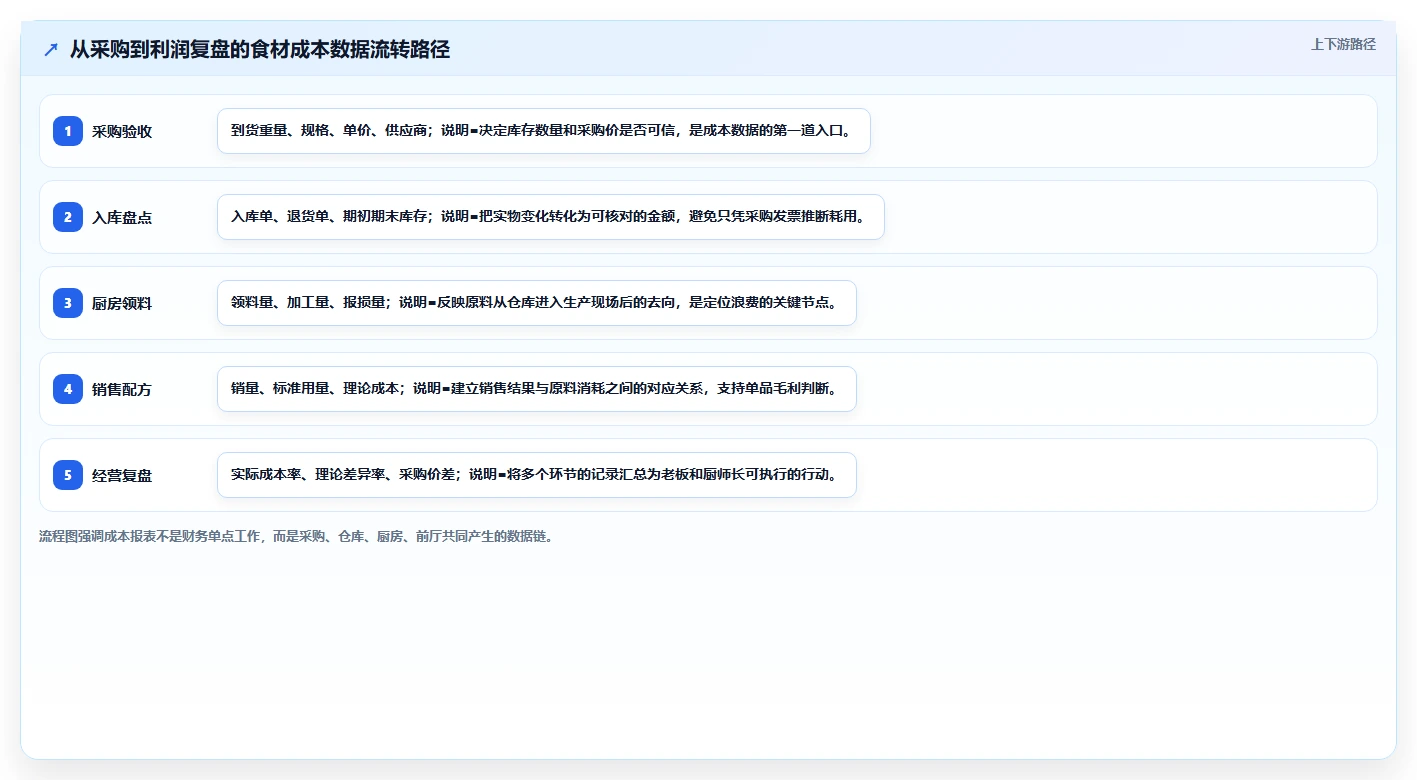Click the step 1 number badge
1417x780 pixels.
(68, 131)
